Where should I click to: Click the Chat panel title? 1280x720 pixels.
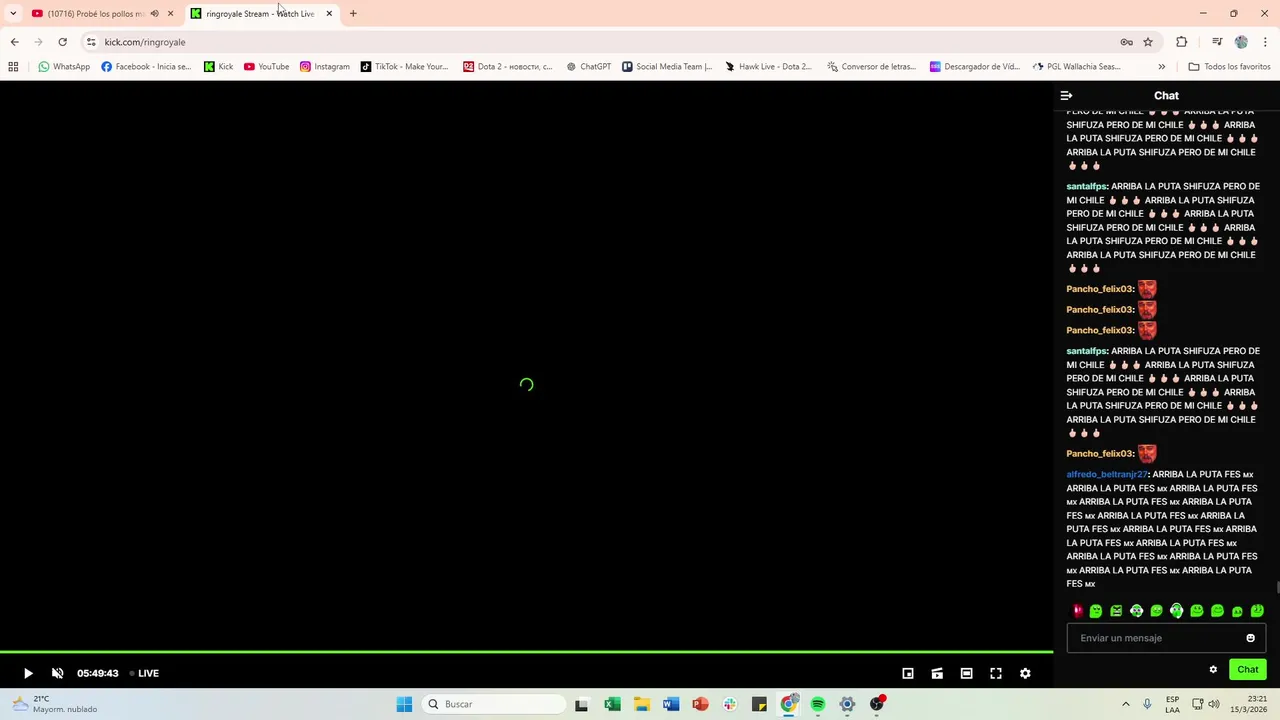(x=1166, y=95)
